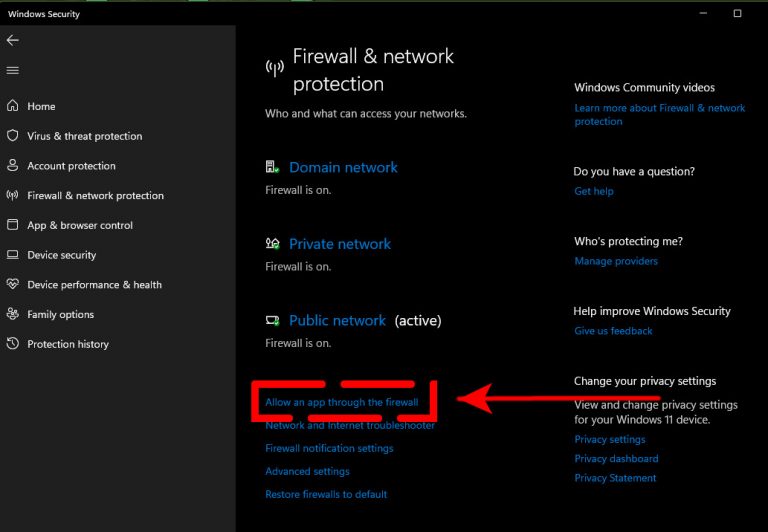Click the Privacy dashboard link
The image size is (768, 532).
[617, 459]
